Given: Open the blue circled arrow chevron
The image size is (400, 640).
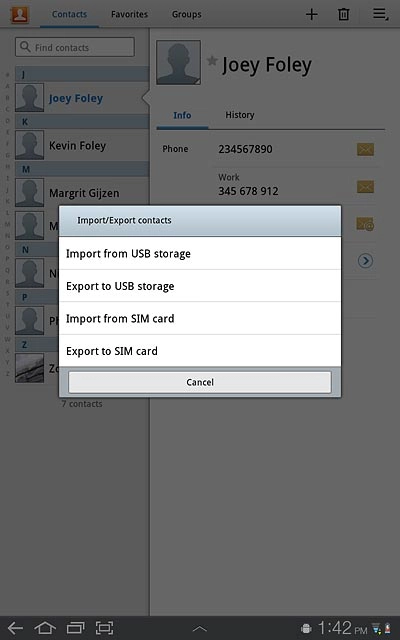Looking at the screenshot, I should pos(365,260).
